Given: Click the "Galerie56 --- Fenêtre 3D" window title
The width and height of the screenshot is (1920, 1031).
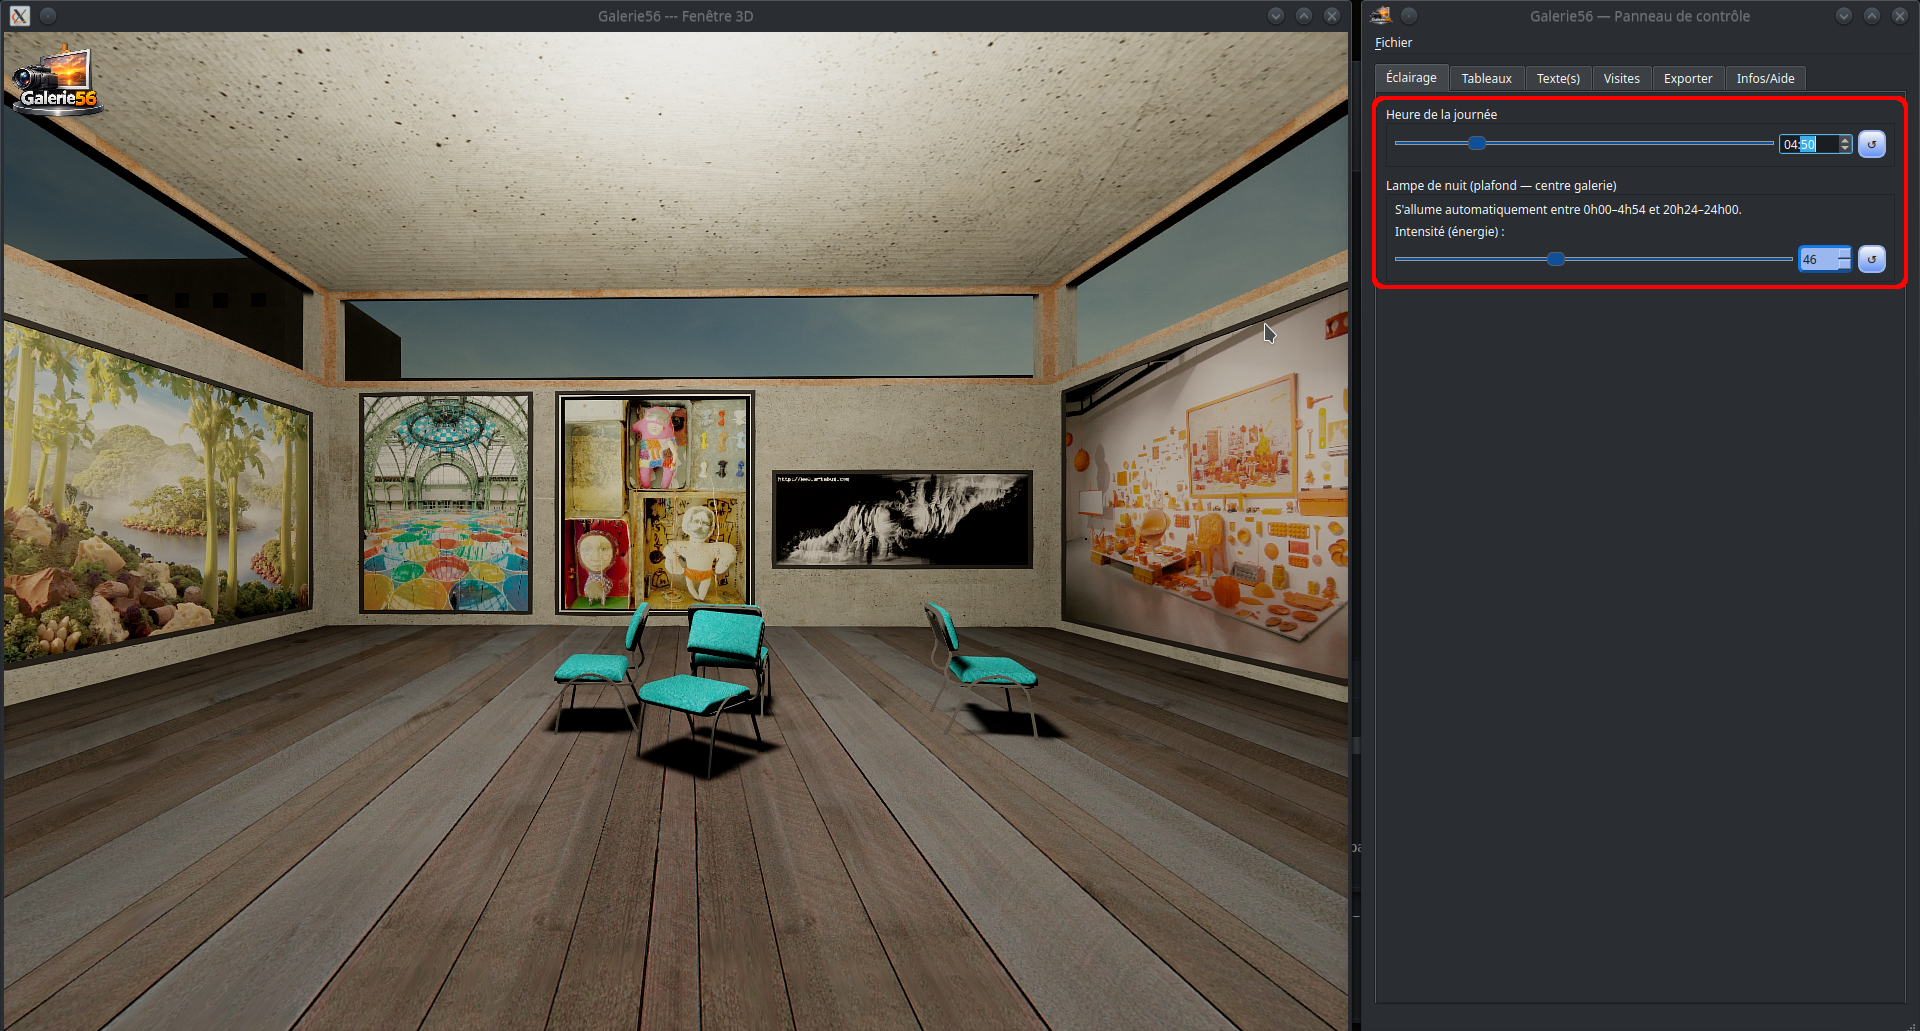Looking at the screenshot, I should [676, 16].
